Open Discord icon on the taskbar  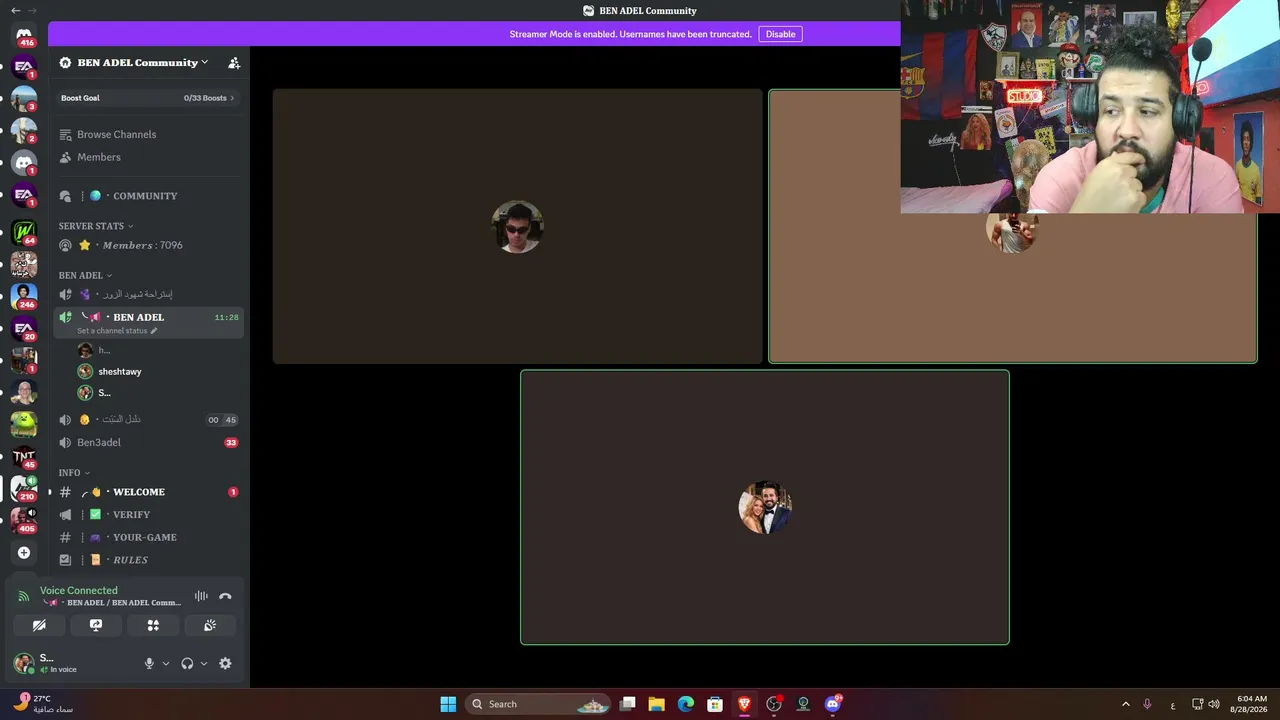pos(833,704)
